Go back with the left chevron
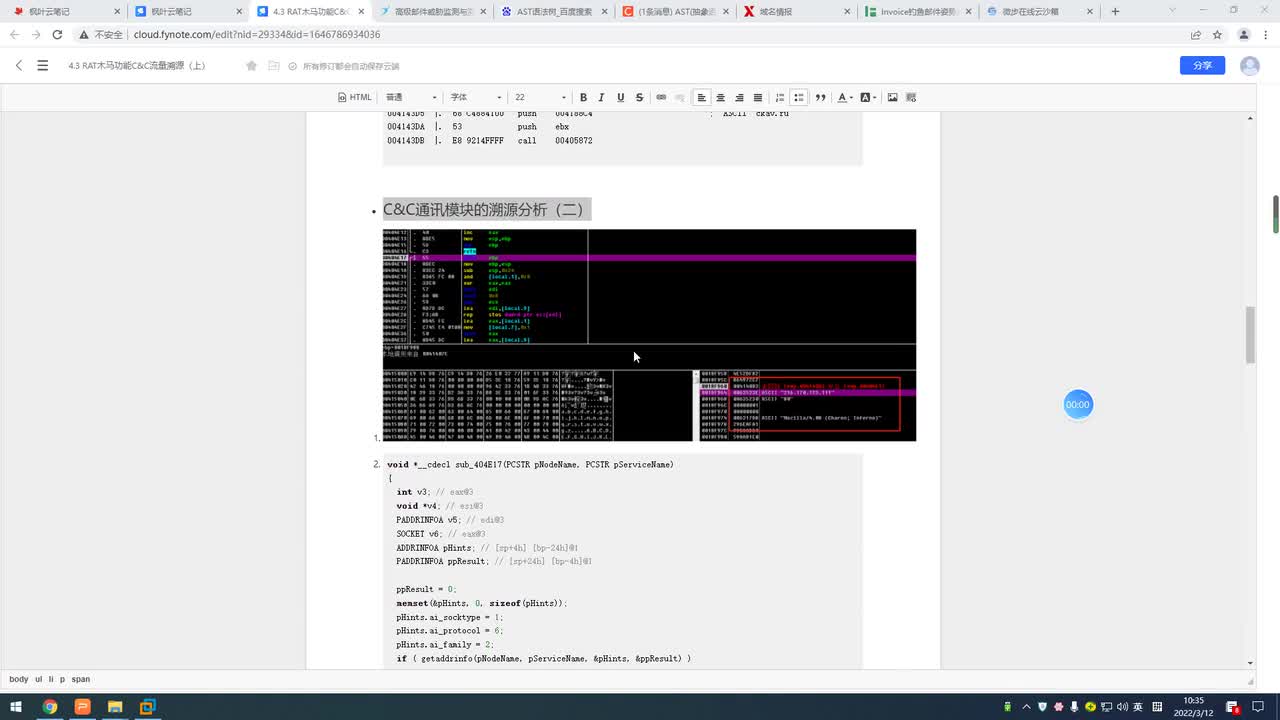The image size is (1280, 720). coord(18,65)
